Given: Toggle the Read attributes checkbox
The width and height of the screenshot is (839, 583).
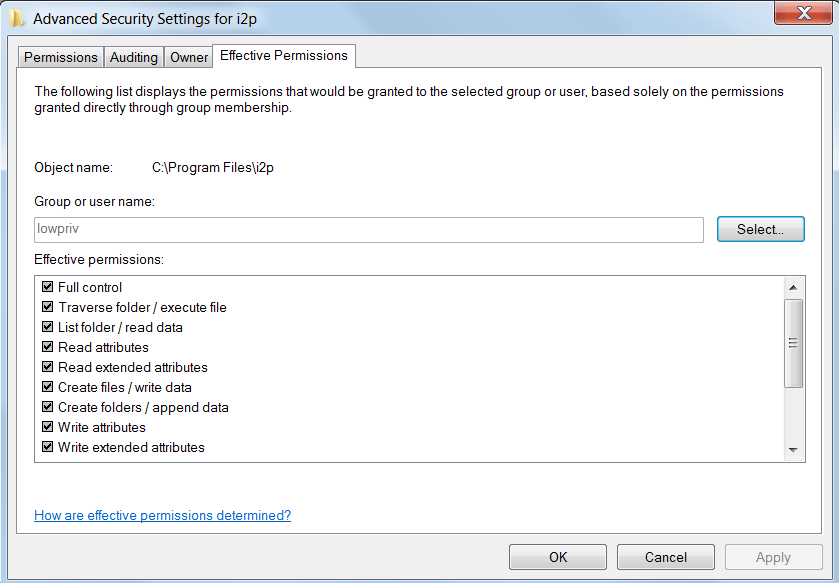Looking at the screenshot, I should coord(48,347).
